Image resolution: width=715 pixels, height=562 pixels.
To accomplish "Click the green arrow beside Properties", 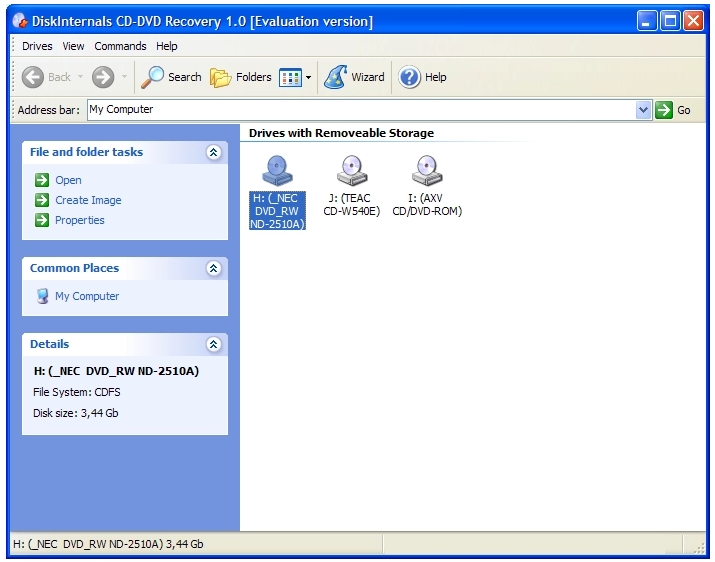I will click(x=42, y=220).
